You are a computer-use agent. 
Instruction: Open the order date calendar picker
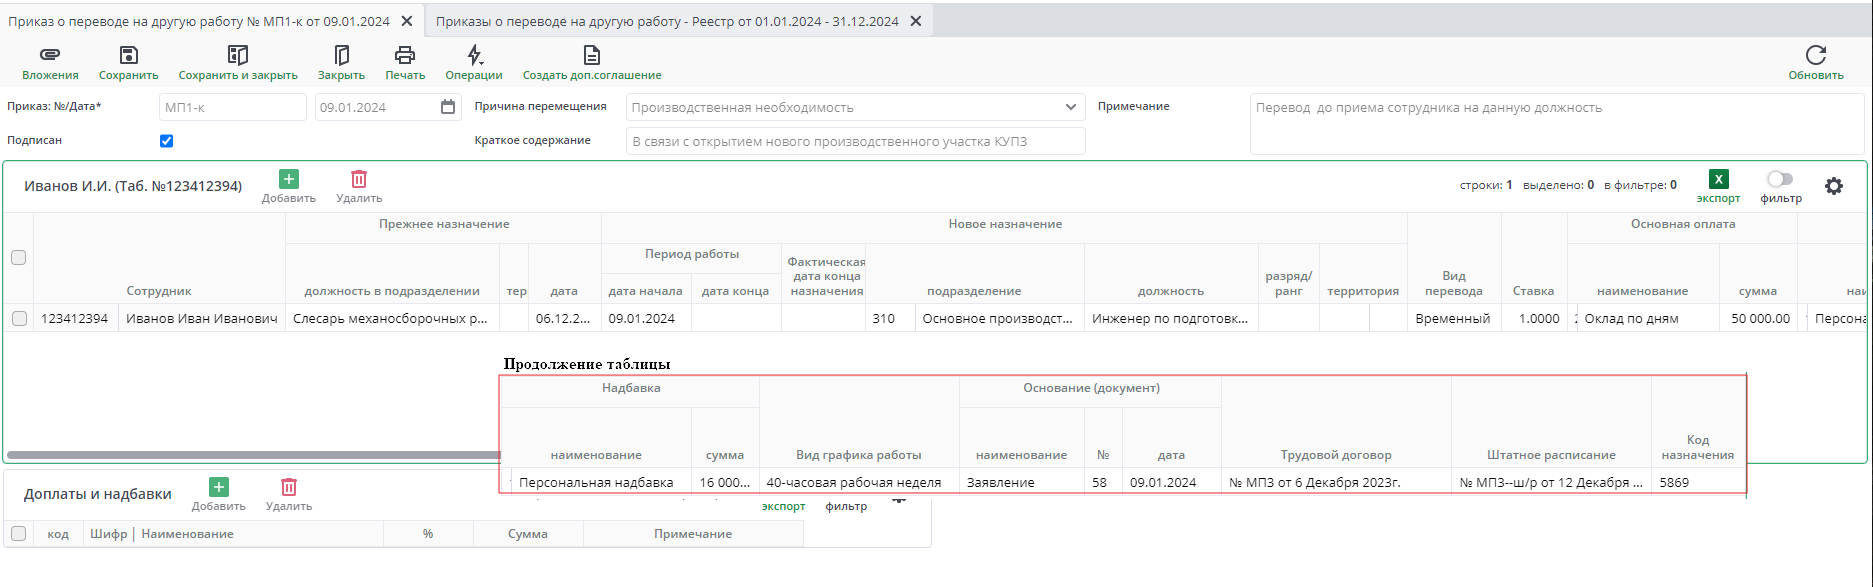[x=448, y=107]
